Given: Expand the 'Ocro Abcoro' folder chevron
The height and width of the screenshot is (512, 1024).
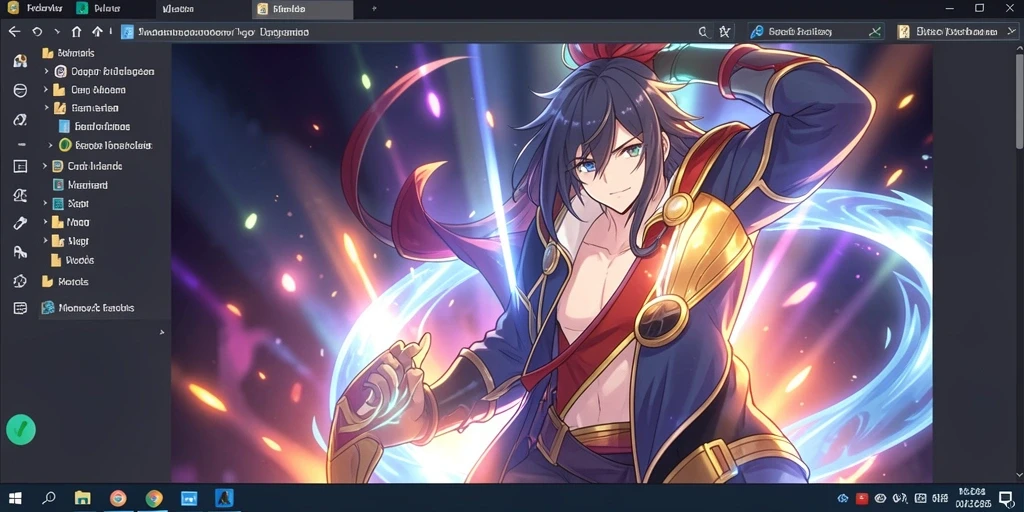Looking at the screenshot, I should (x=46, y=89).
